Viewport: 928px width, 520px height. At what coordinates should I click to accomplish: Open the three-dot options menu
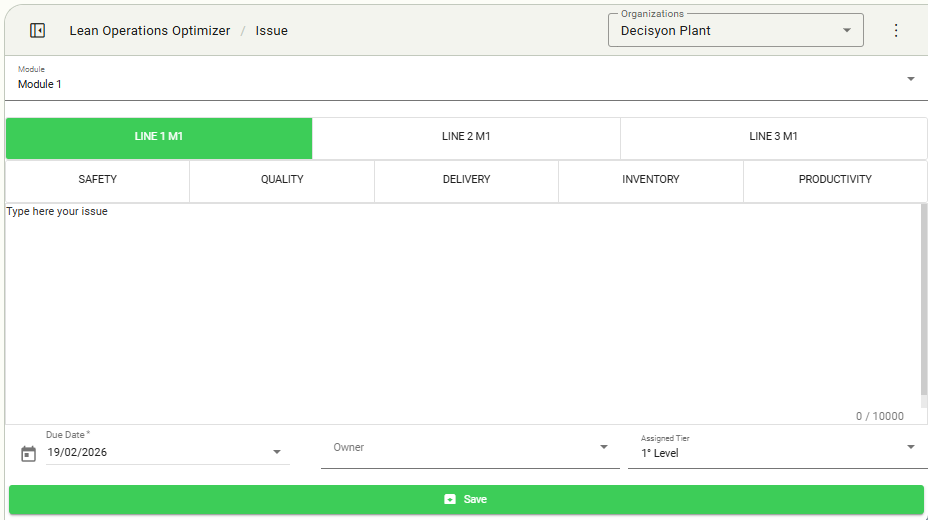(896, 31)
